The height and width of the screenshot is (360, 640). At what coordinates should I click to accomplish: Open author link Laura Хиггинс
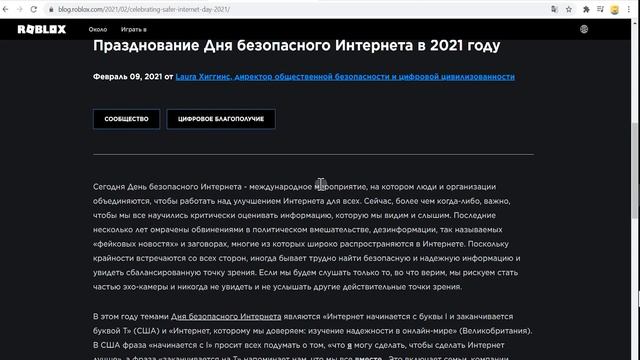coord(345,77)
